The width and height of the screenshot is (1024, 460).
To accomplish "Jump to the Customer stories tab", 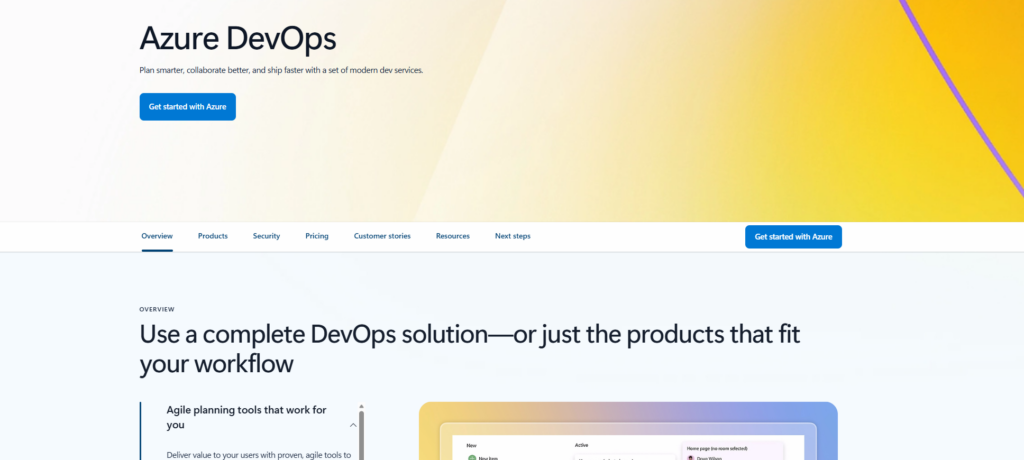I will click(382, 236).
